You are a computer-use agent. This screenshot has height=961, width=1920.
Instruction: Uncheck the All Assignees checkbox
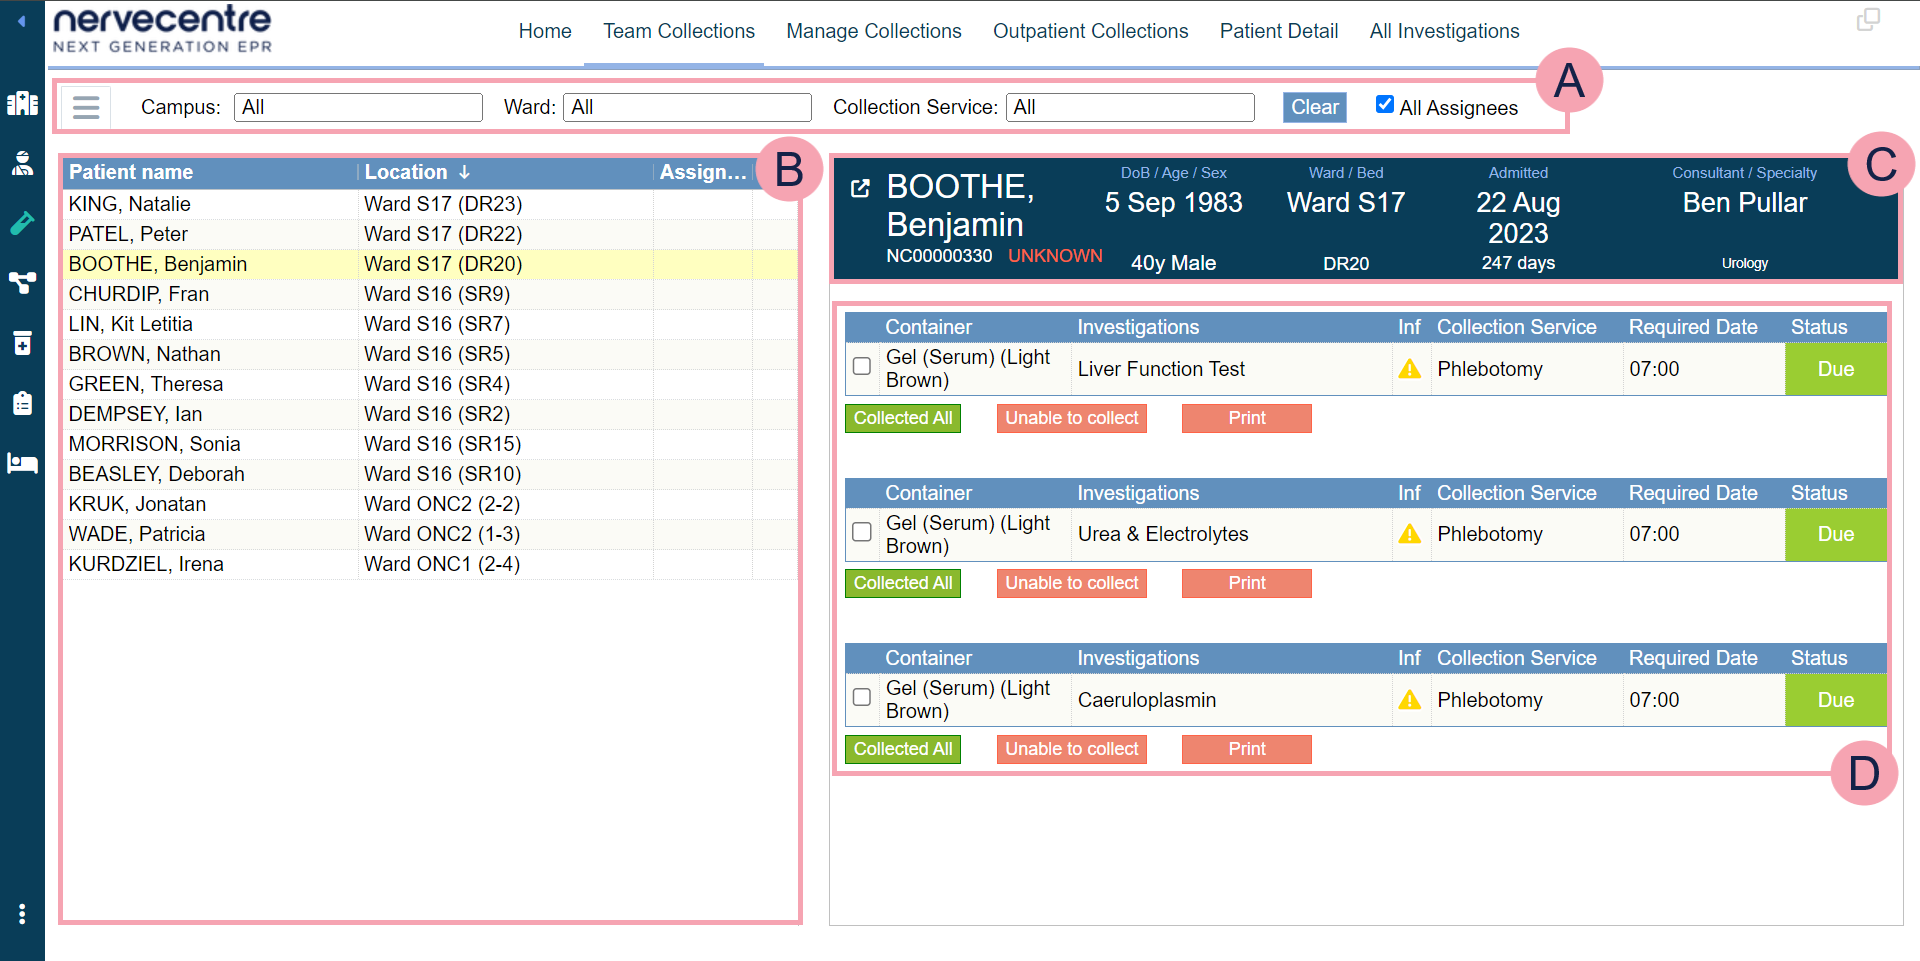pos(1385,105)
